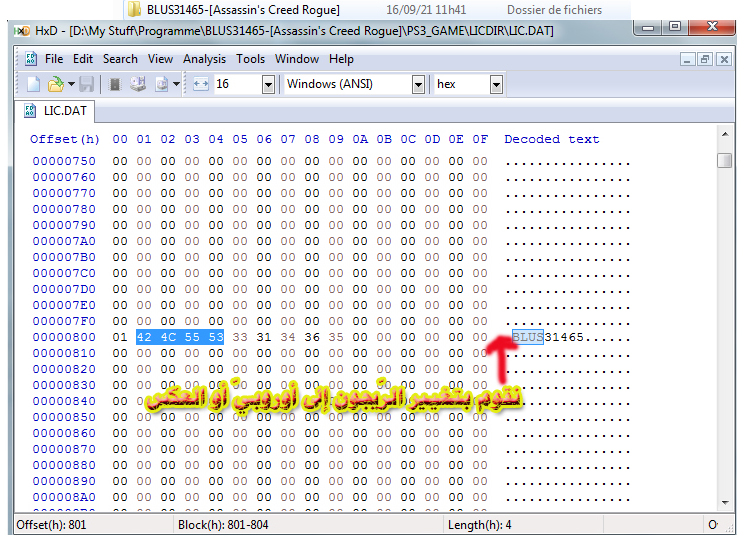Screen dimensions: 745x540
Task: Click the bytes-per-row width icon
Action: (x=200, y=85)
